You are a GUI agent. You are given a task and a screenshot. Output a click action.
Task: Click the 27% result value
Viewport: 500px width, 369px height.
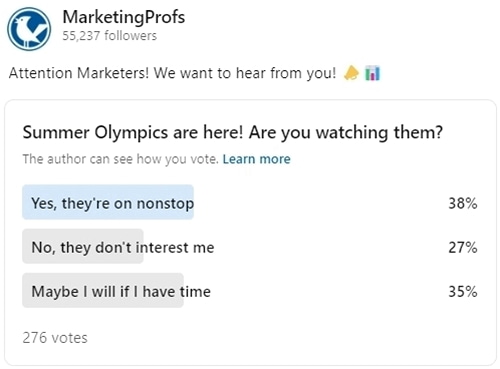tap(463, 247)
